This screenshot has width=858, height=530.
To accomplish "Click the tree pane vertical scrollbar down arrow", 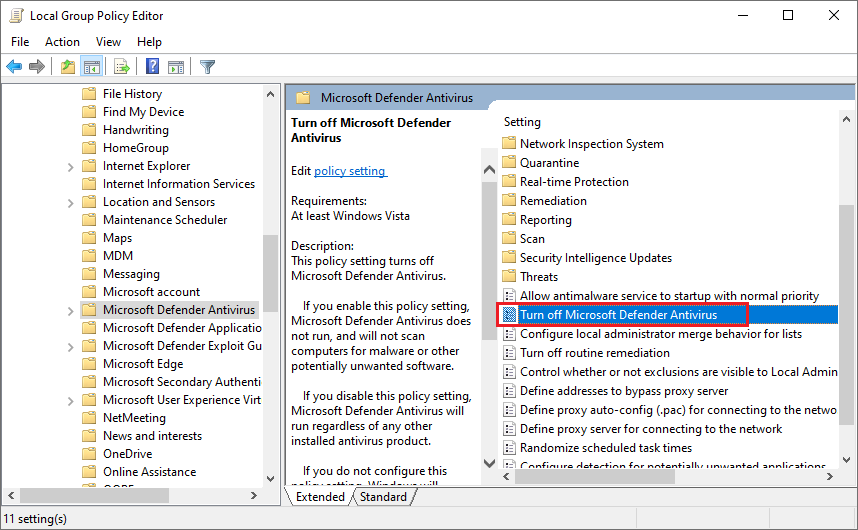I will pos(270,479).
